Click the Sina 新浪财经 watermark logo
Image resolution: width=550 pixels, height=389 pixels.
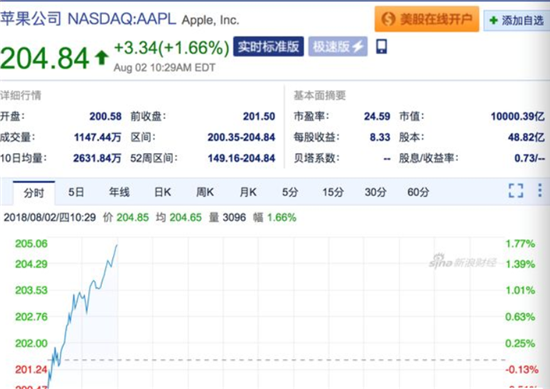[x=463, y=261]
